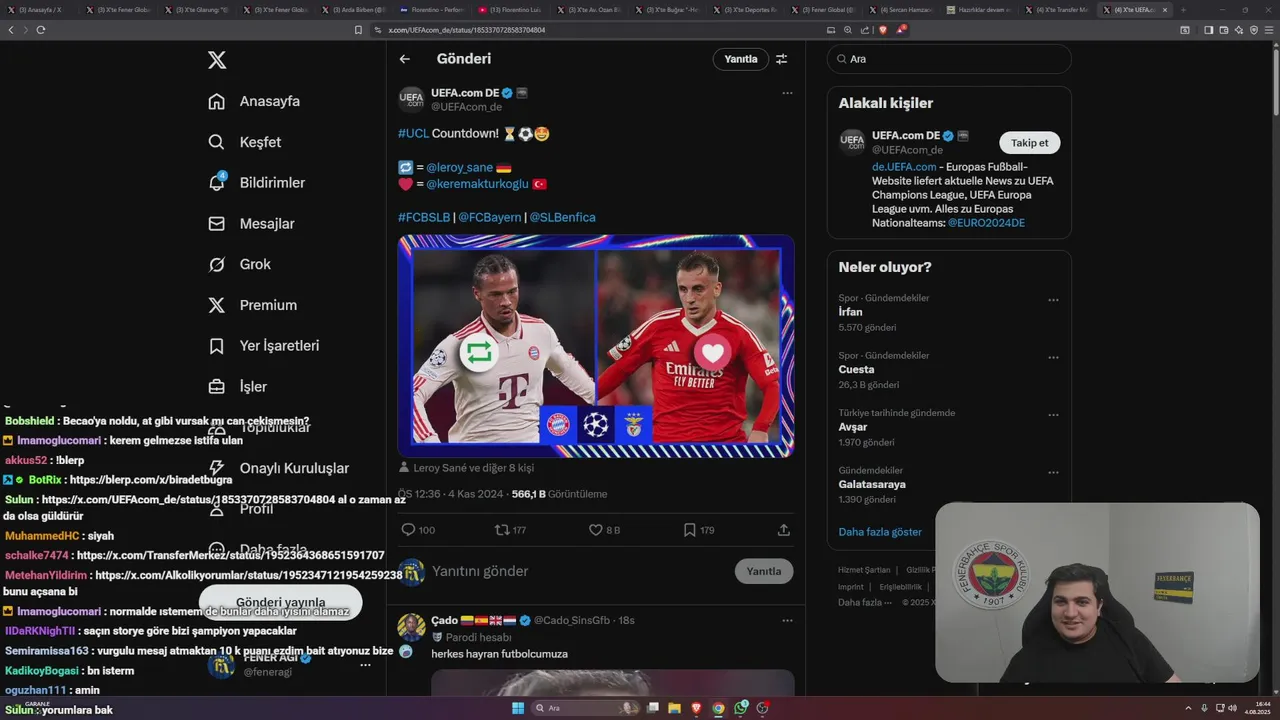The width and height of the screenshot is (1280, 720).
Task: Open Grok from the sidebar
Action: [x=240, y=264]
